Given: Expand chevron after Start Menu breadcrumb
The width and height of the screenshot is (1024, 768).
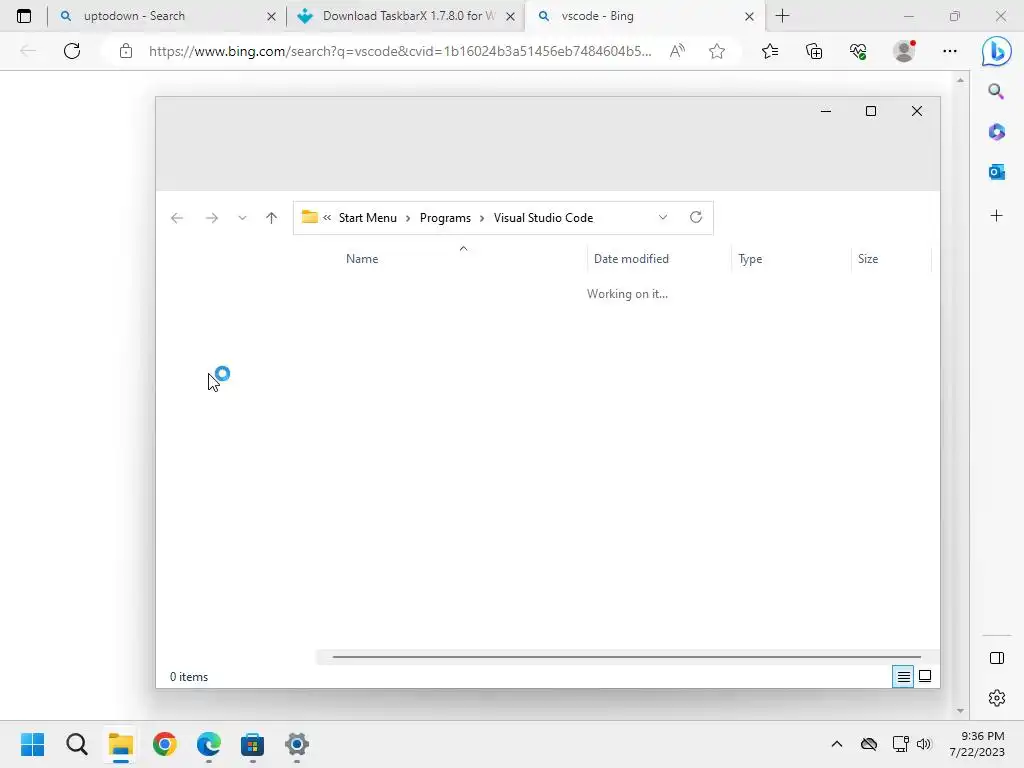Looking at the screenshot, I should point(408,218).
